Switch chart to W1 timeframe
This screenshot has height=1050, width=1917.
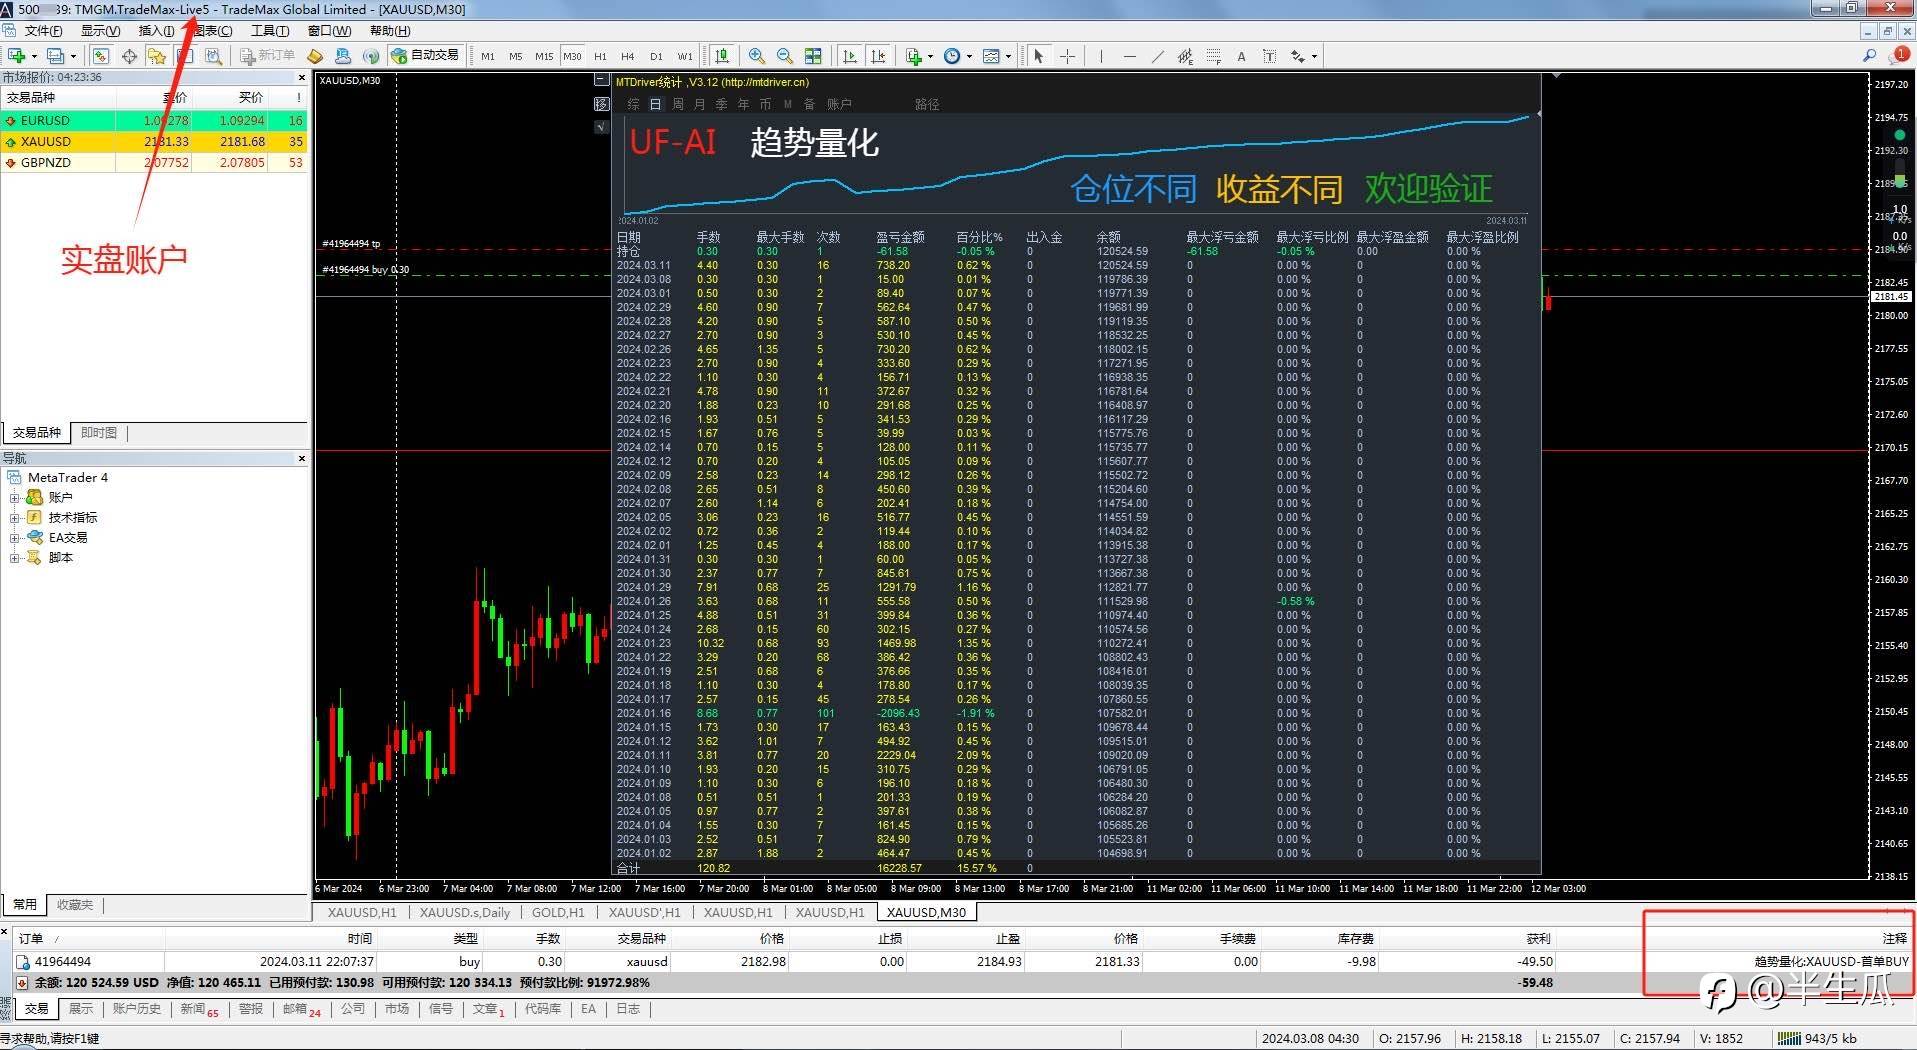pos(685,56)
